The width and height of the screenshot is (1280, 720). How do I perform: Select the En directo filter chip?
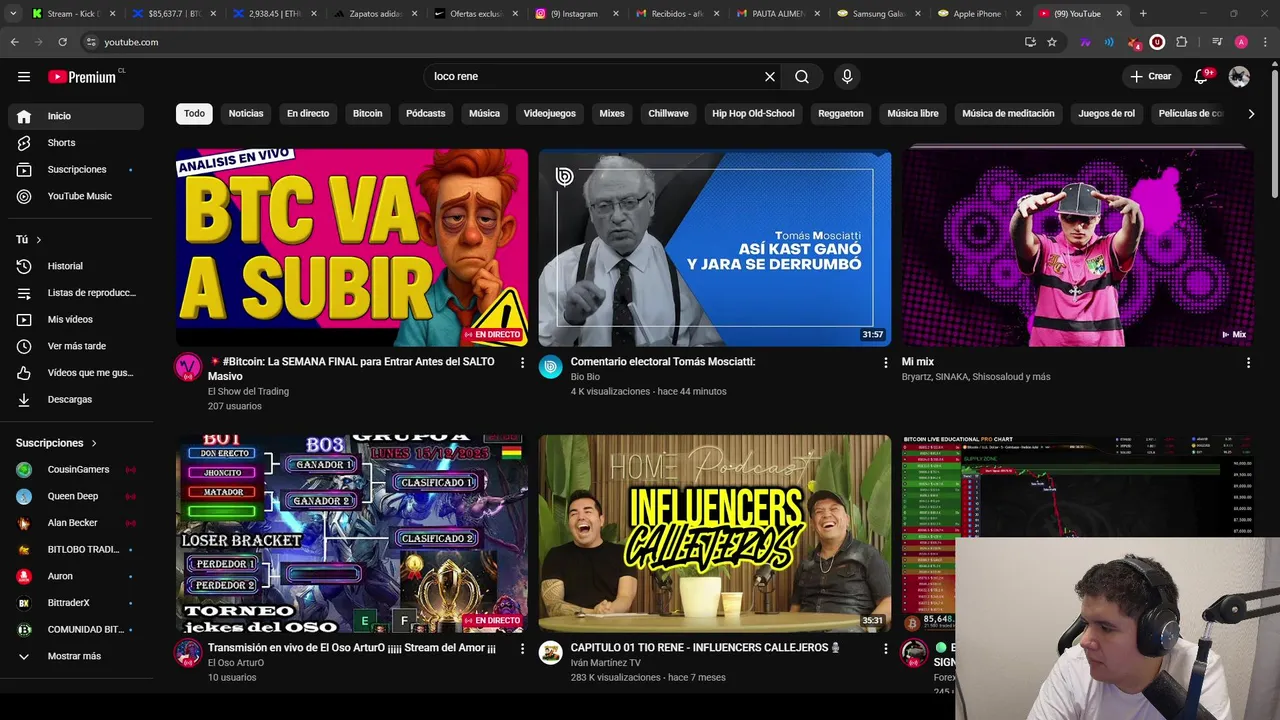[308, 113]
